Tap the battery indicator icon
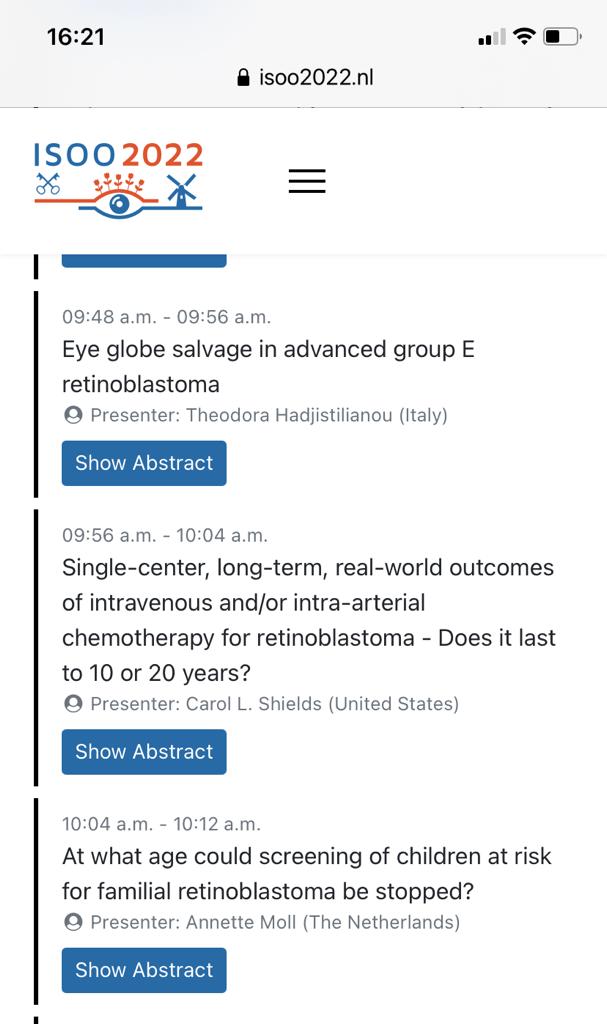 click(x=562, y=37)
